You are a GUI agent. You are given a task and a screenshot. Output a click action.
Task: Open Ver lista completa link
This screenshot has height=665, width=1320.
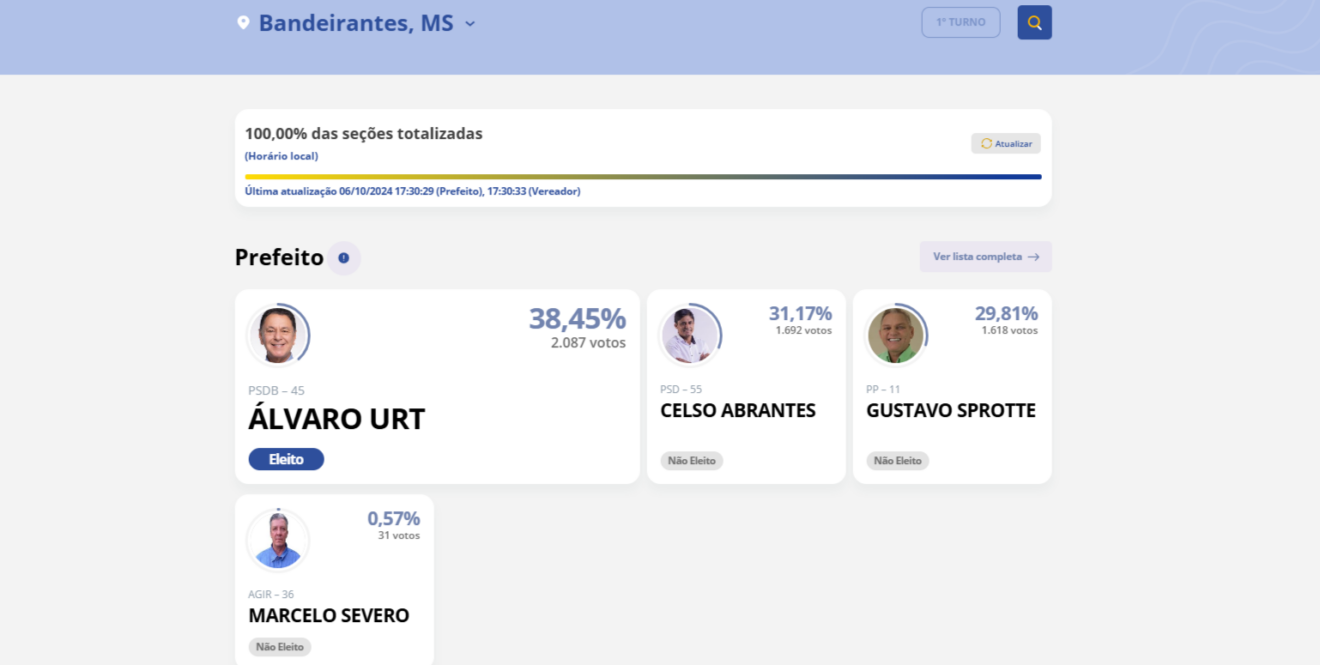[986, 257]
